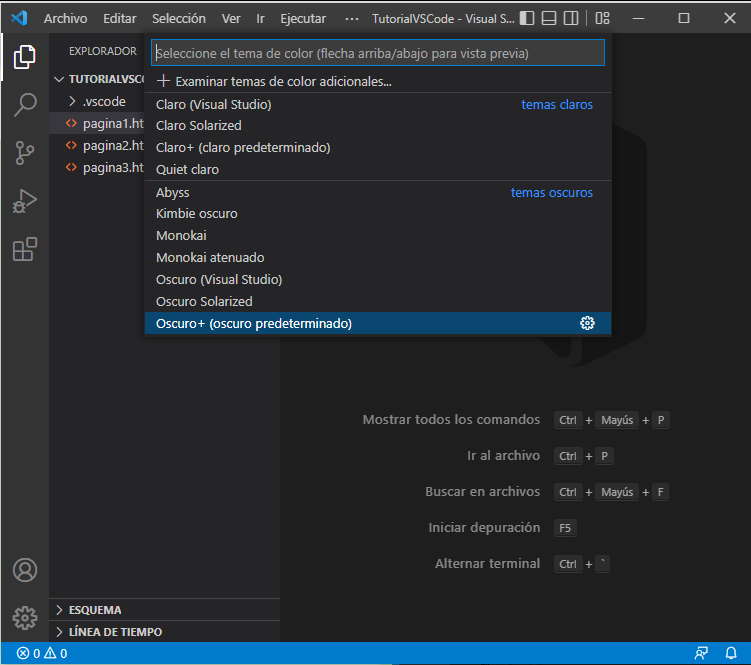This screenshot has width=751, height=665.
Task: Open notifications bell in status bar
Action: (x=731, y=653)
